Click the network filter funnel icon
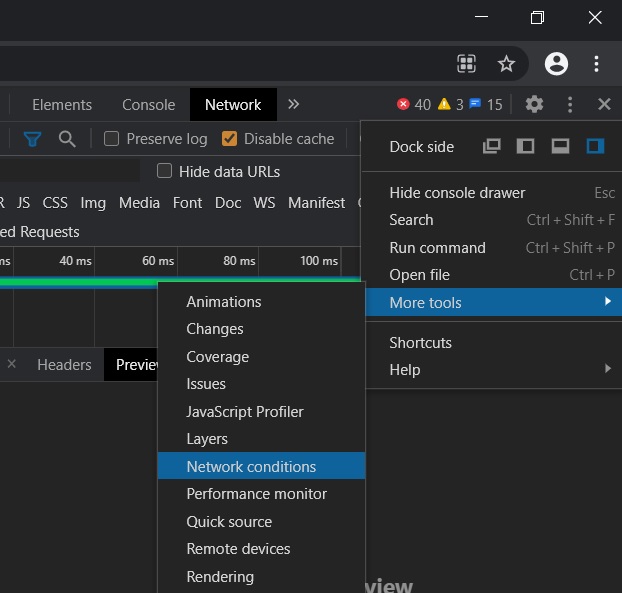This screenshot has width=622, height=593. point(33,139)
